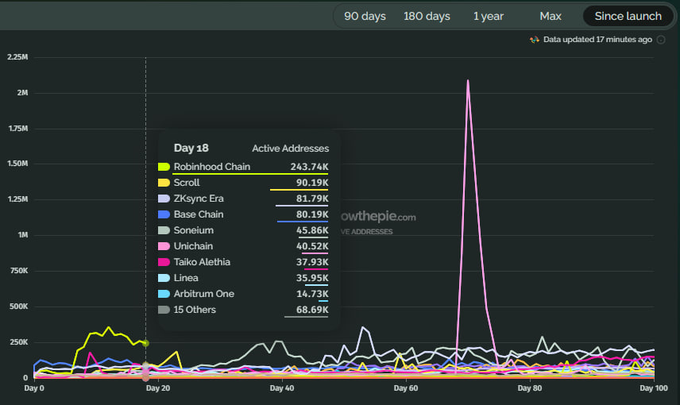The width and height of the screenshot is (680, 405).
Task: Click the Day 18 tooltip heading
Action: tap(191, 148)
